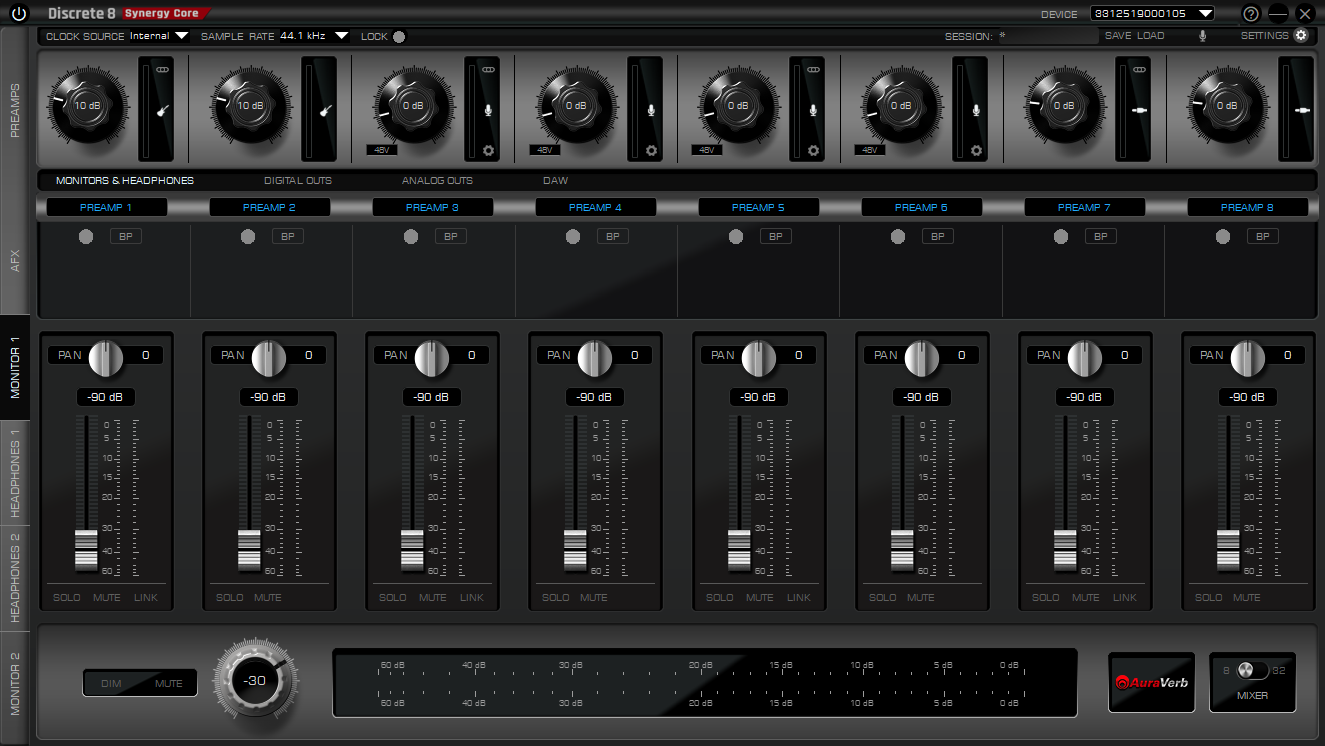Click the master volume knob showing -30

point(254,681)
